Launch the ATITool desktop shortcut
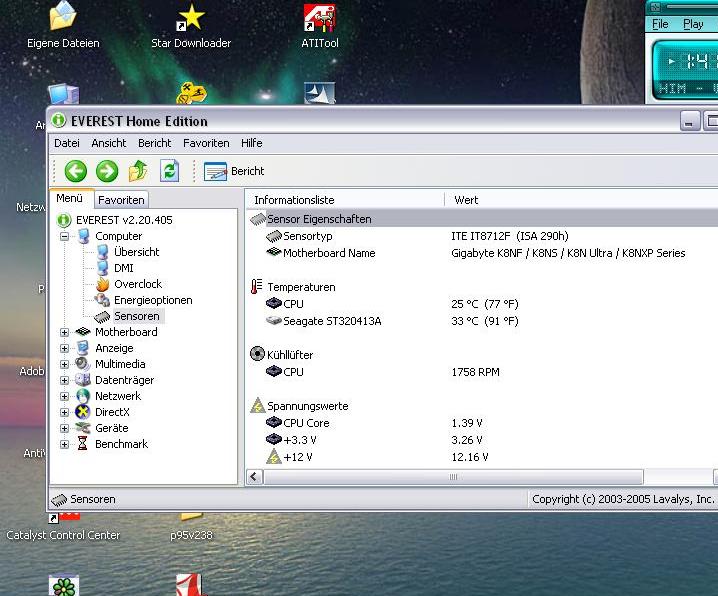 (x=320, y=26)
